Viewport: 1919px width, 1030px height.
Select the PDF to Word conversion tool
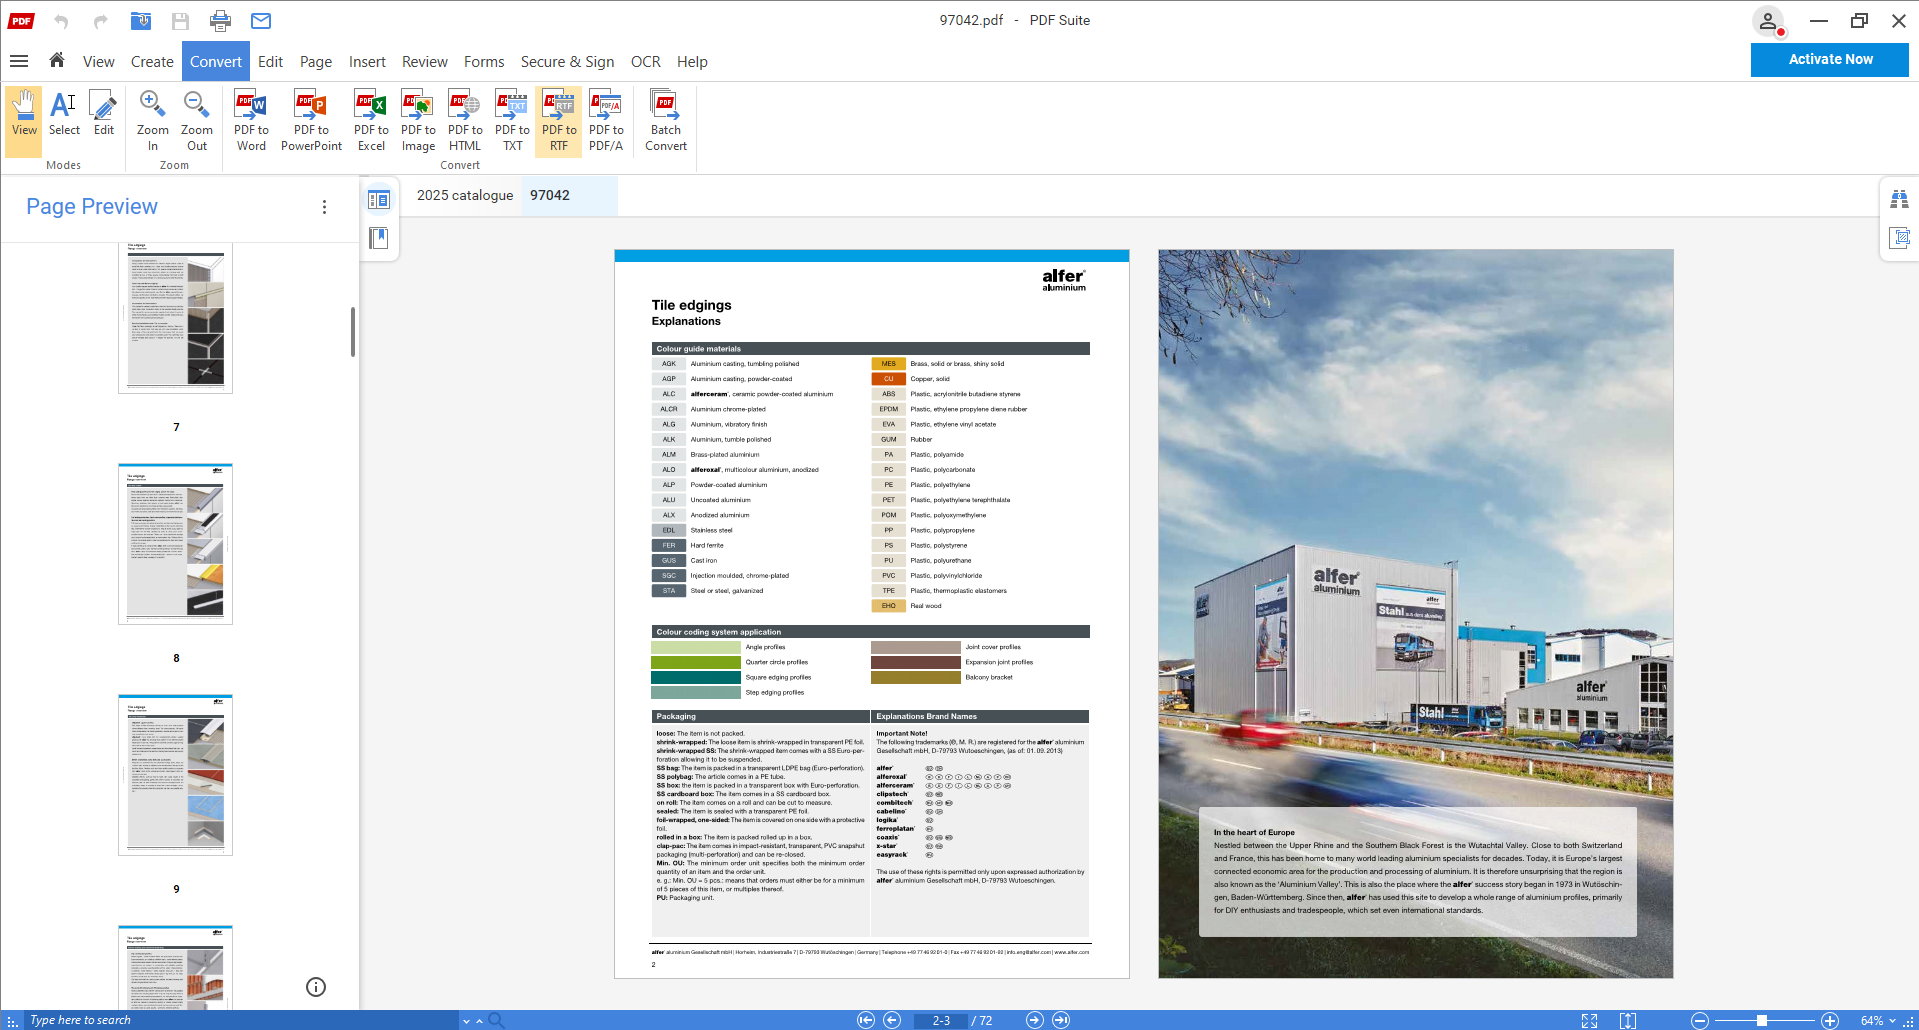coord(250,119)
